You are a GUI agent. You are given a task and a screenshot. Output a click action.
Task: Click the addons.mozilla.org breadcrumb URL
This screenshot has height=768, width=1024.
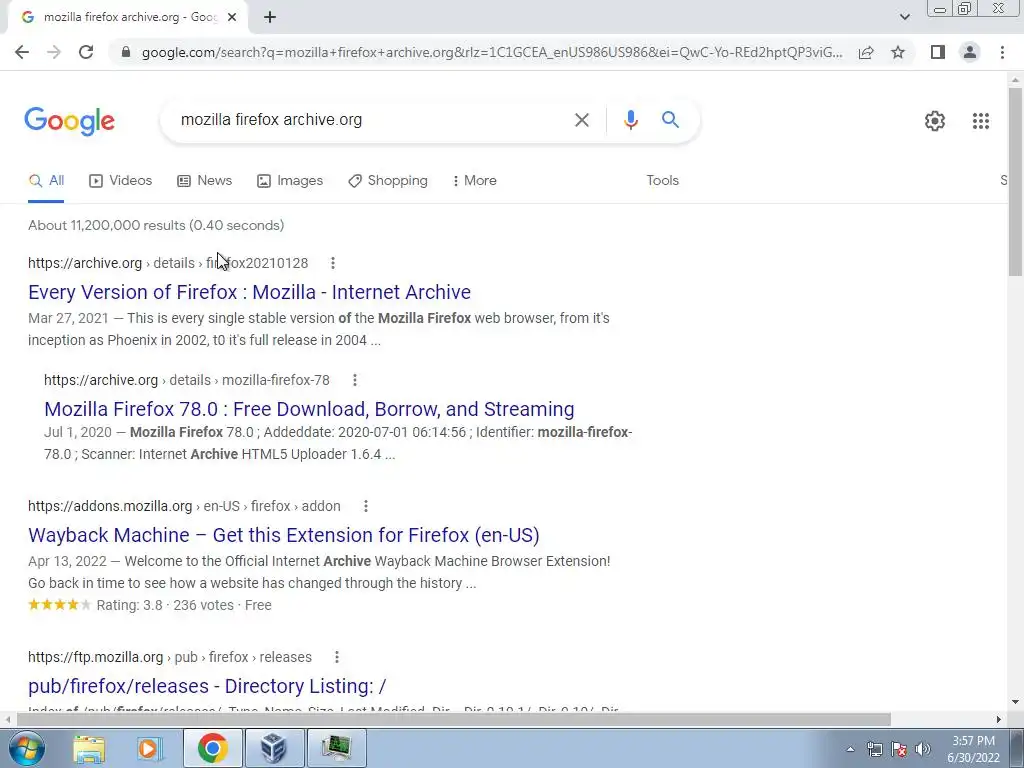184,506
